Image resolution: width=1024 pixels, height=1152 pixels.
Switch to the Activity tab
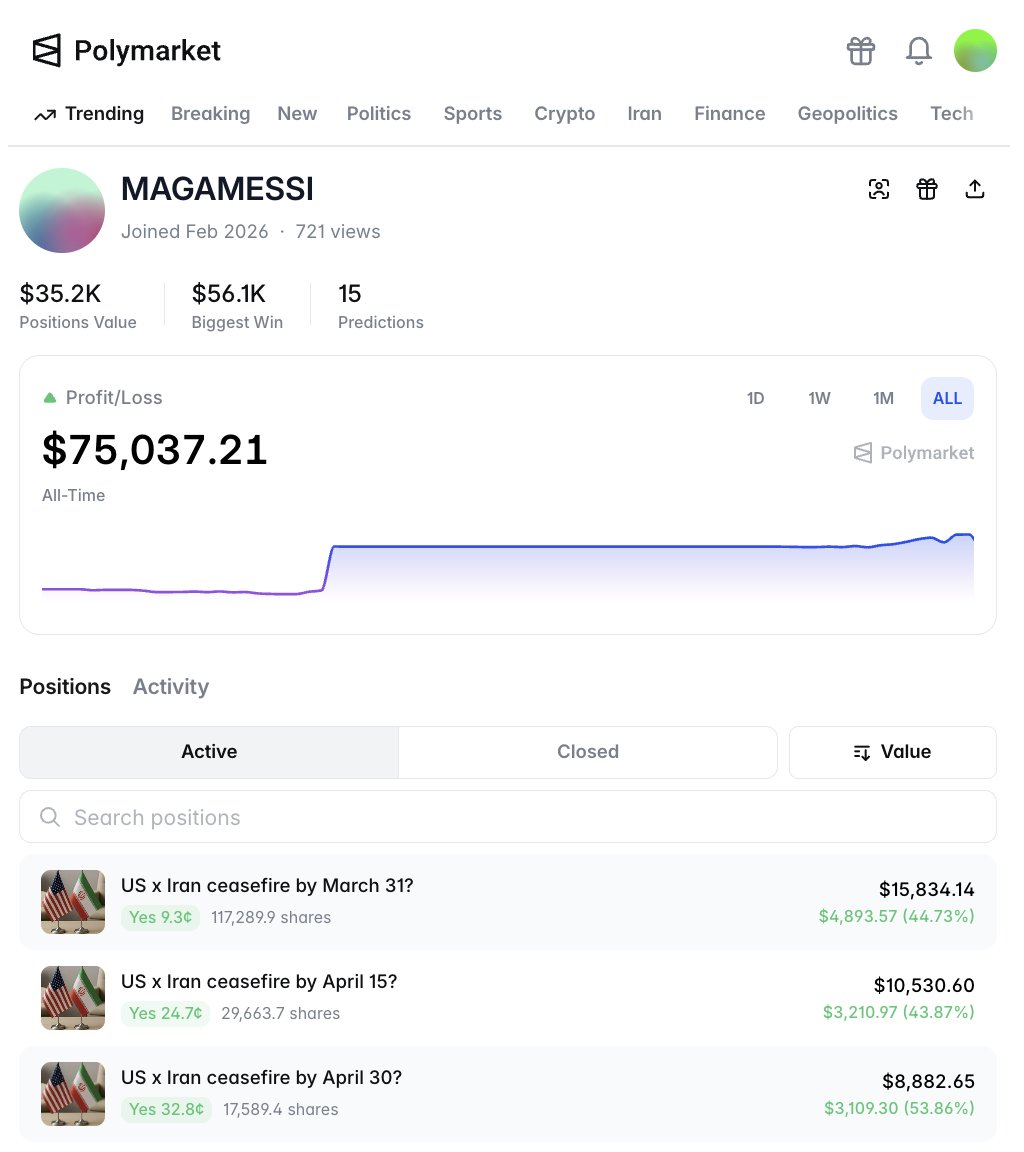click(170, 687)
